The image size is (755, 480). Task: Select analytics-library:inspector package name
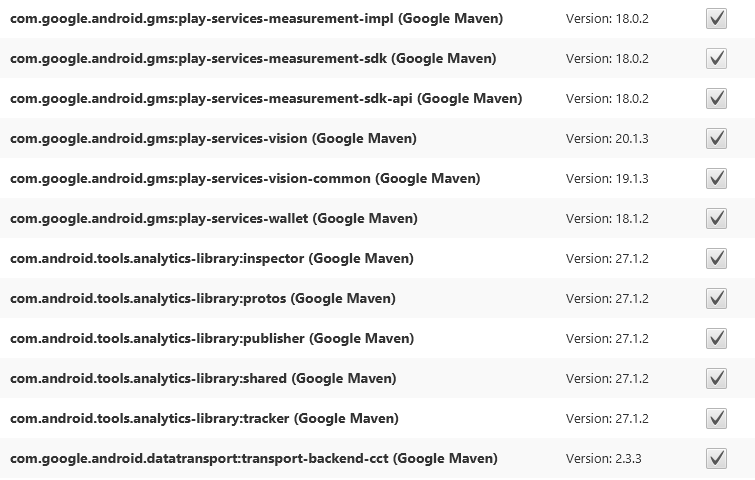211,259
